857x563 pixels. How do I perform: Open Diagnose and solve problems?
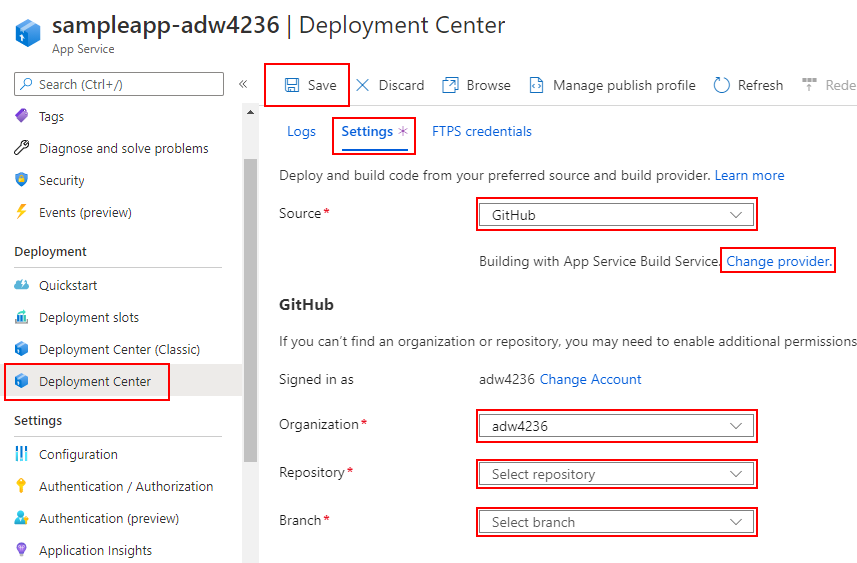pyautogui.click(x=124, y=148)
